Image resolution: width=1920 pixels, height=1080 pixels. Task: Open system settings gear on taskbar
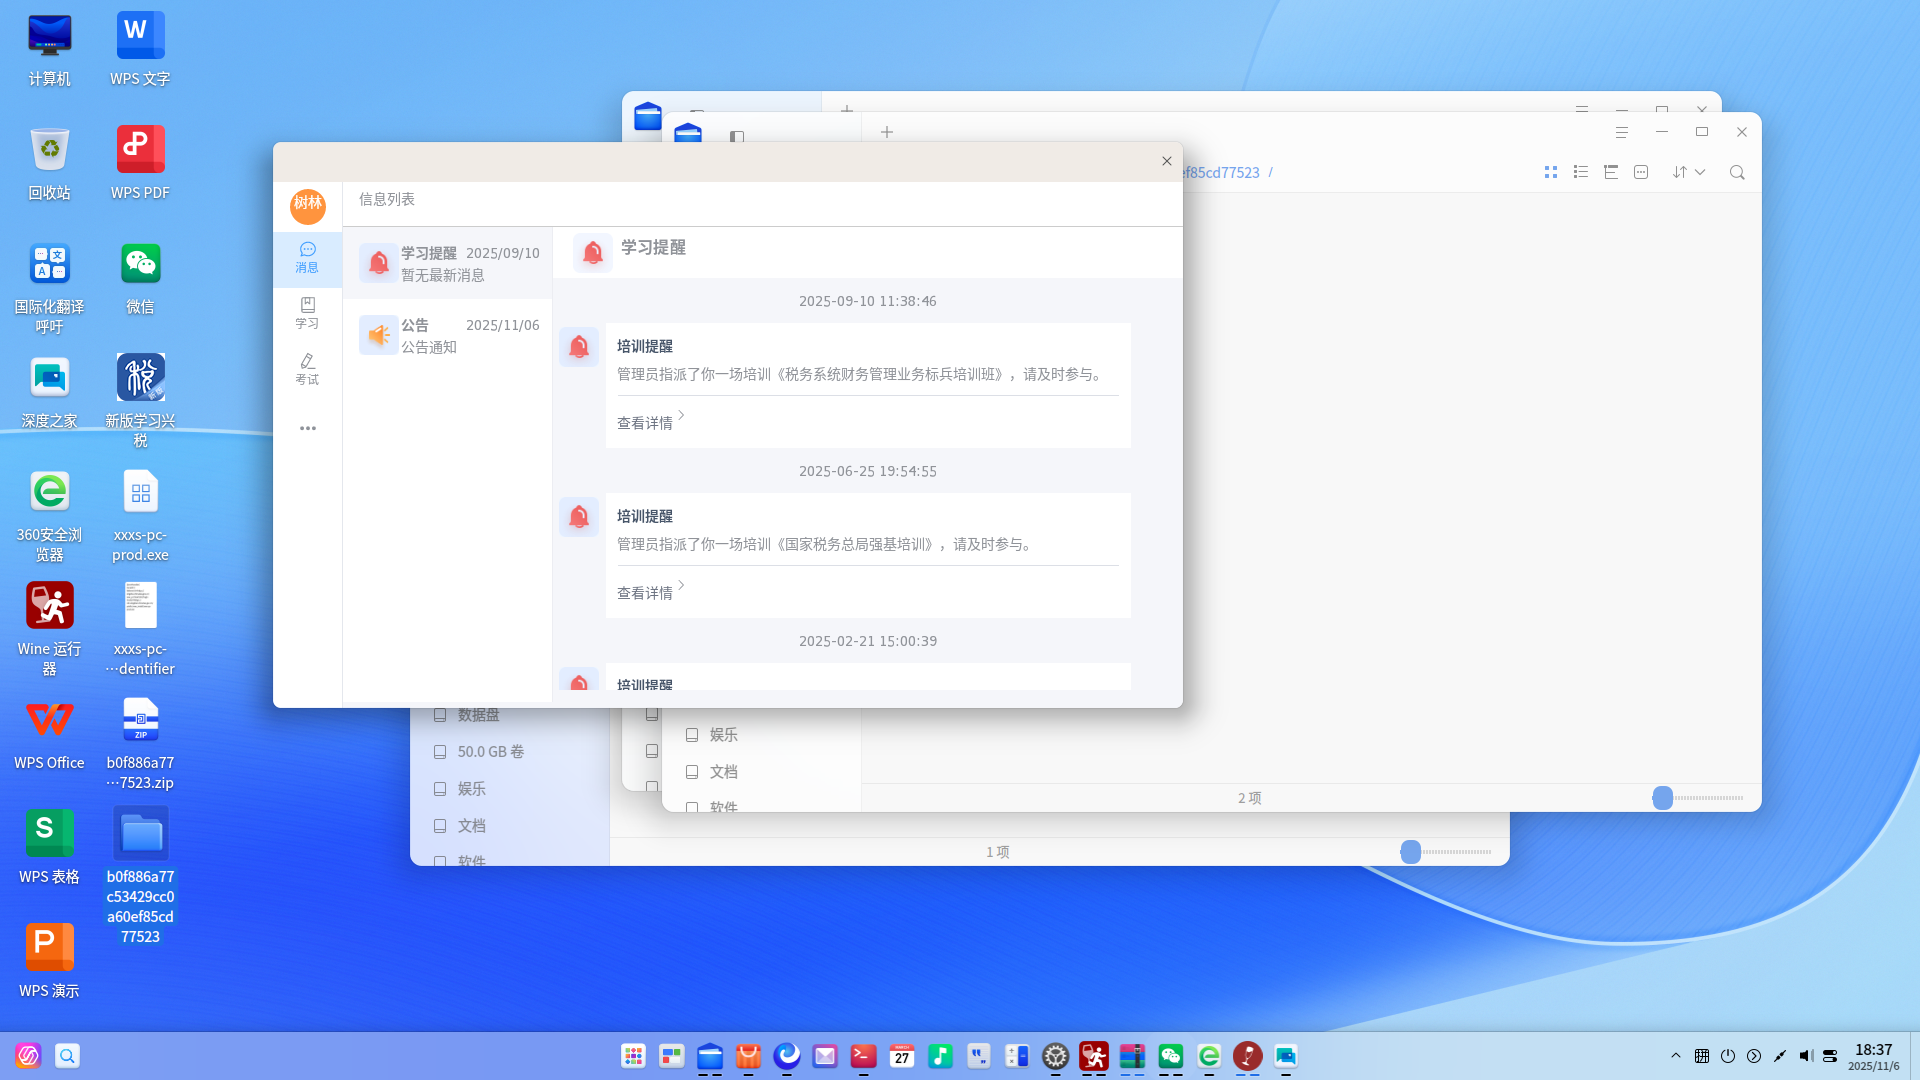1055,1056
